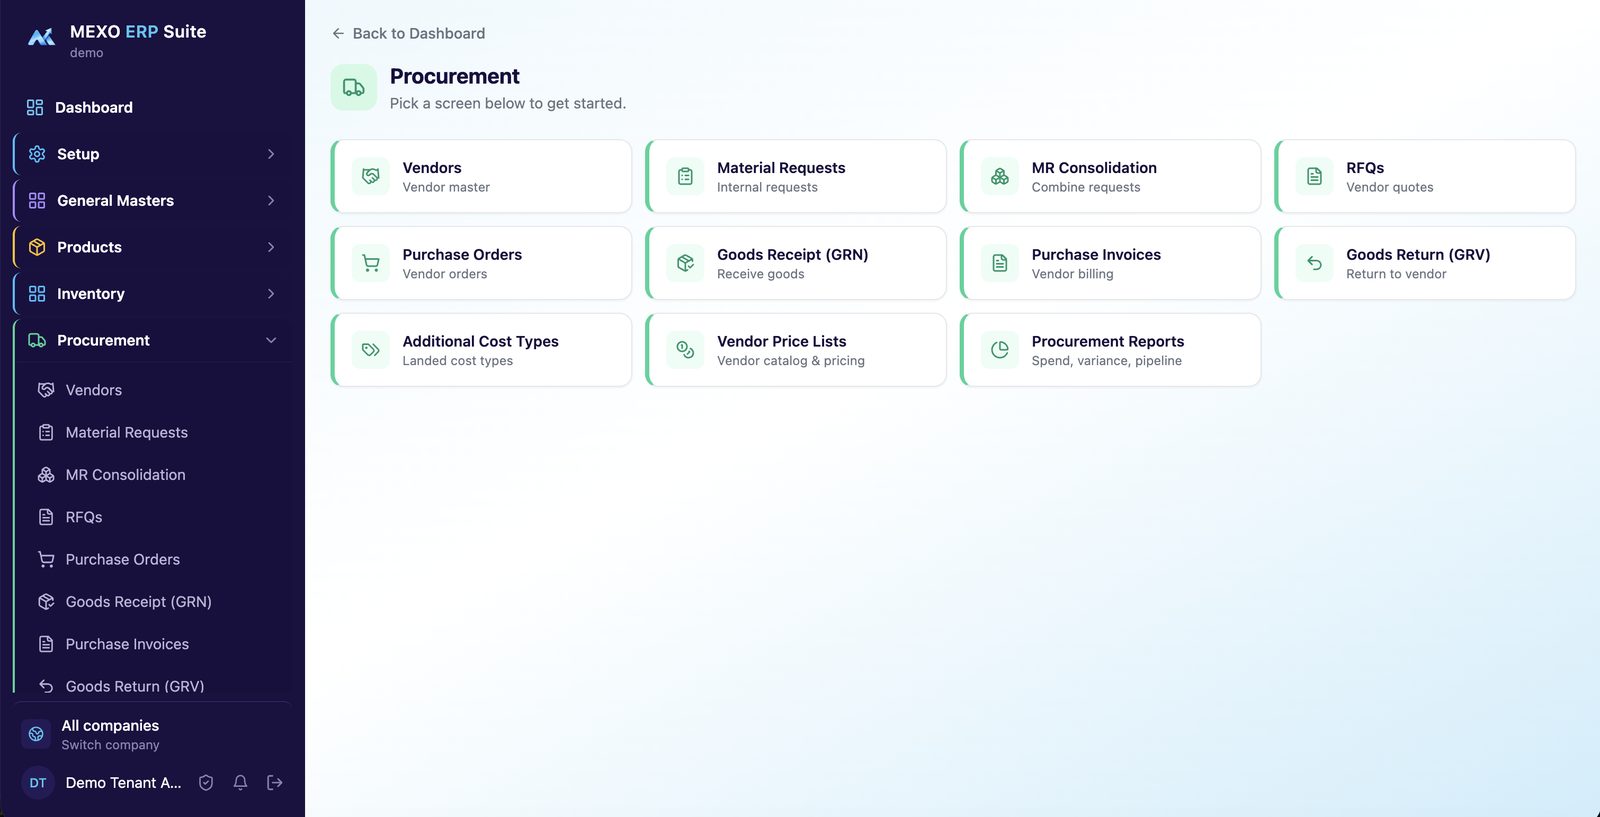Screen dimensions: 1600x817
Task: Open the Goods Return (GRV) card title
Action: tap(1418, 255)
